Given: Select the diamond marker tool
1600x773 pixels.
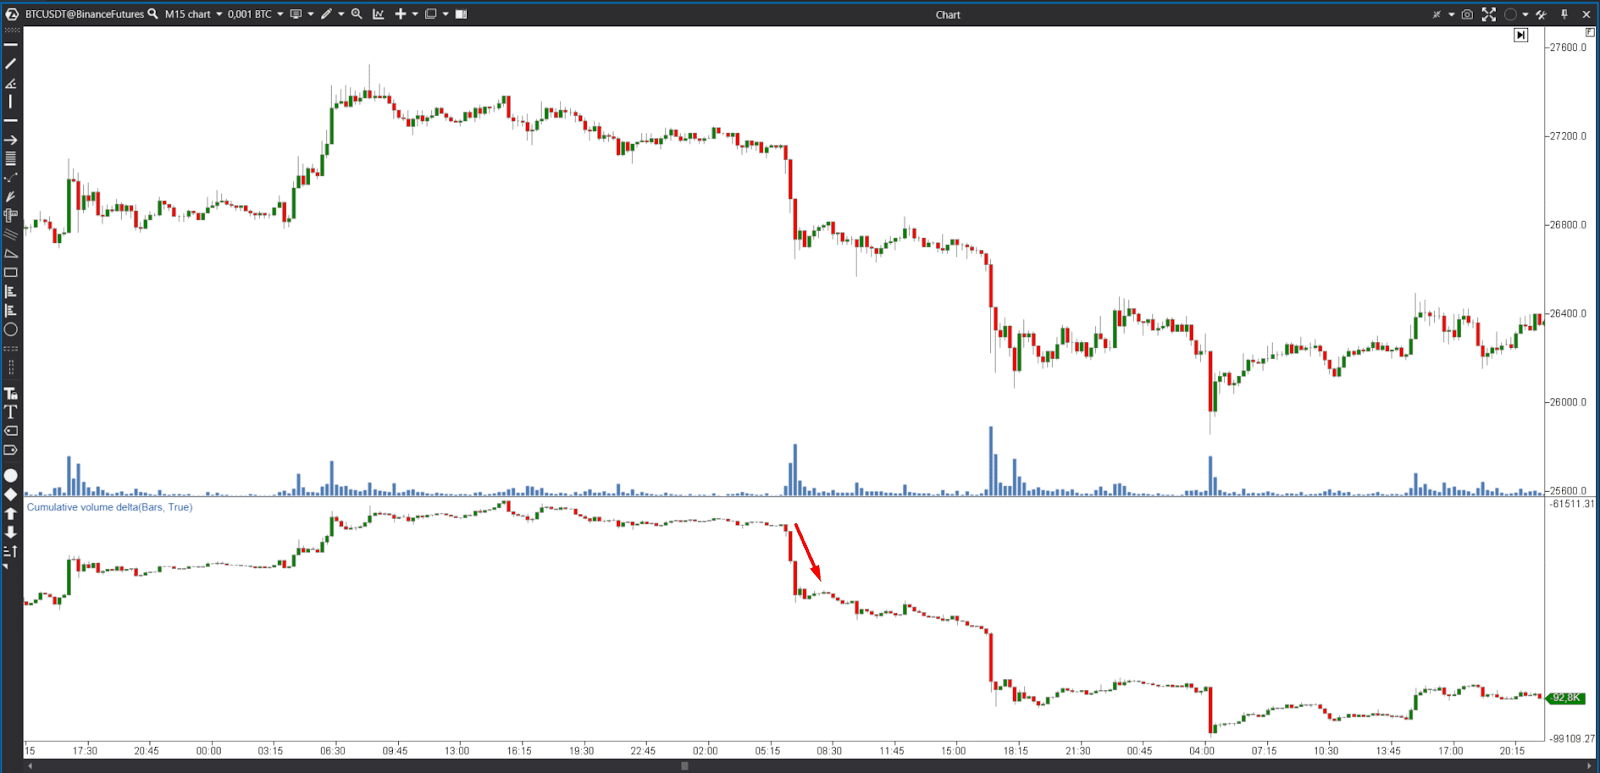Looking at the screenshot, I should point(11,494).
